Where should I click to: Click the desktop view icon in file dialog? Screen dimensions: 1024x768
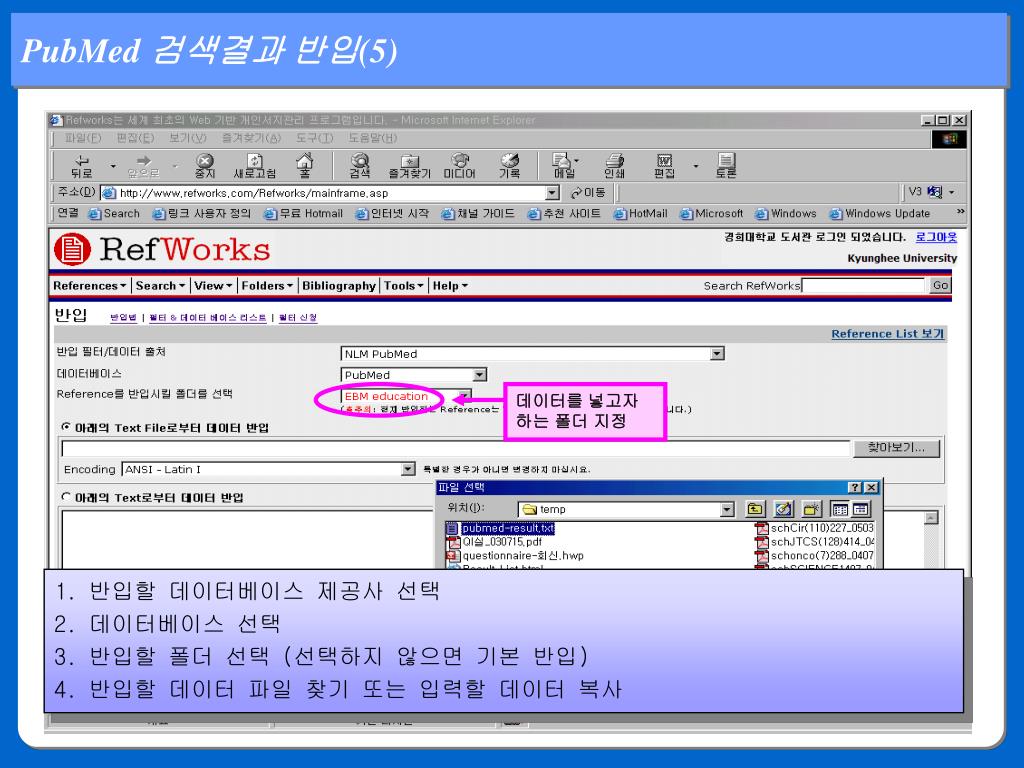pos(783,509)
